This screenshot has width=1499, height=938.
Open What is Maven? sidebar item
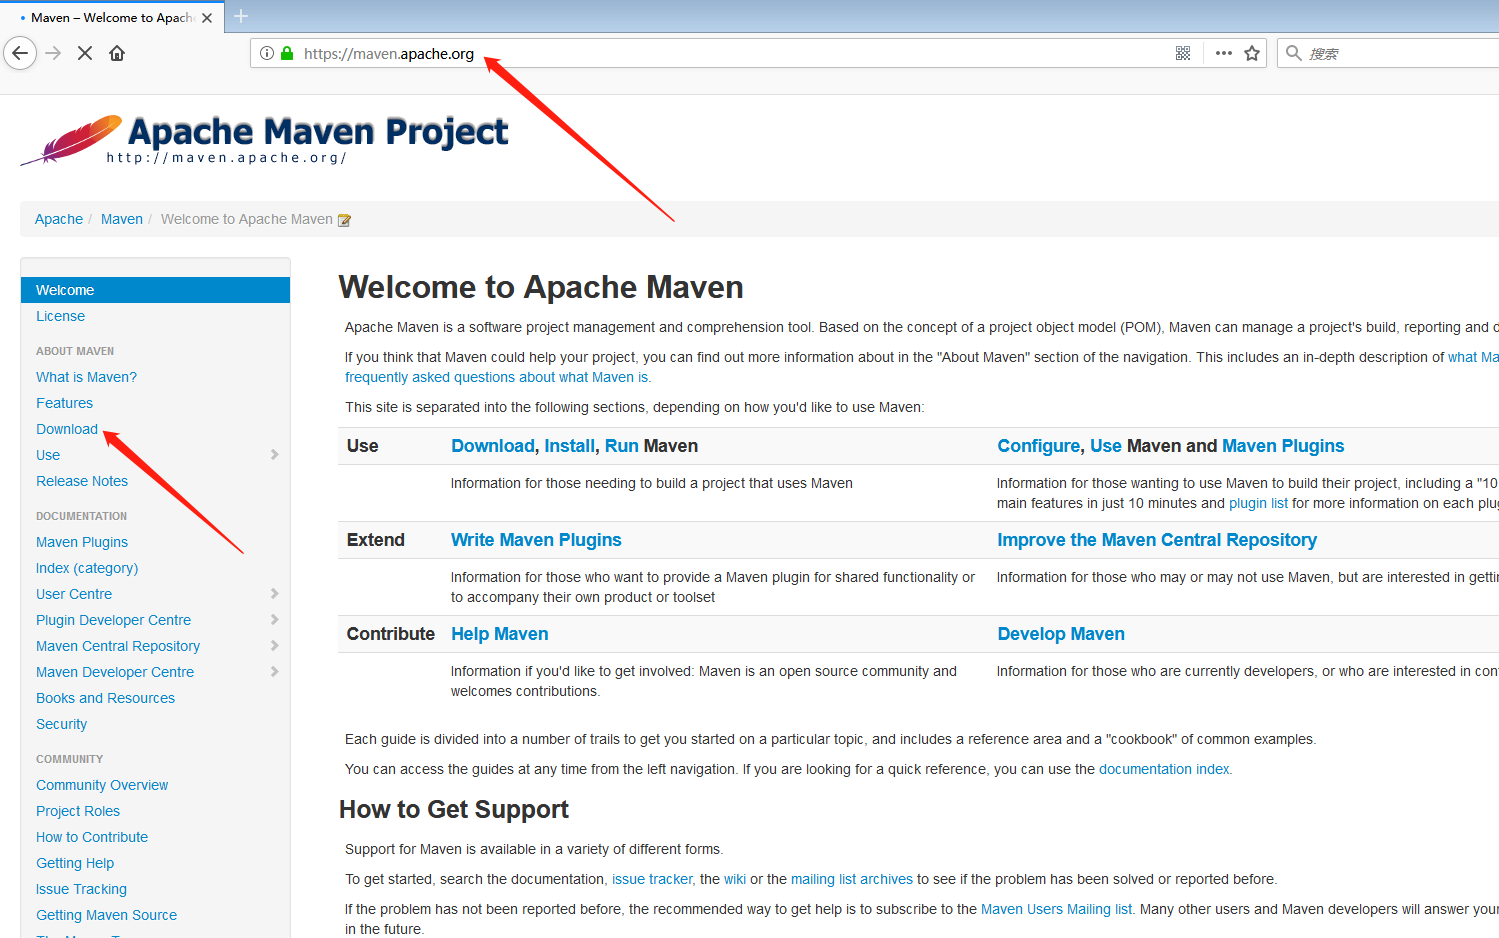(86, 377)
